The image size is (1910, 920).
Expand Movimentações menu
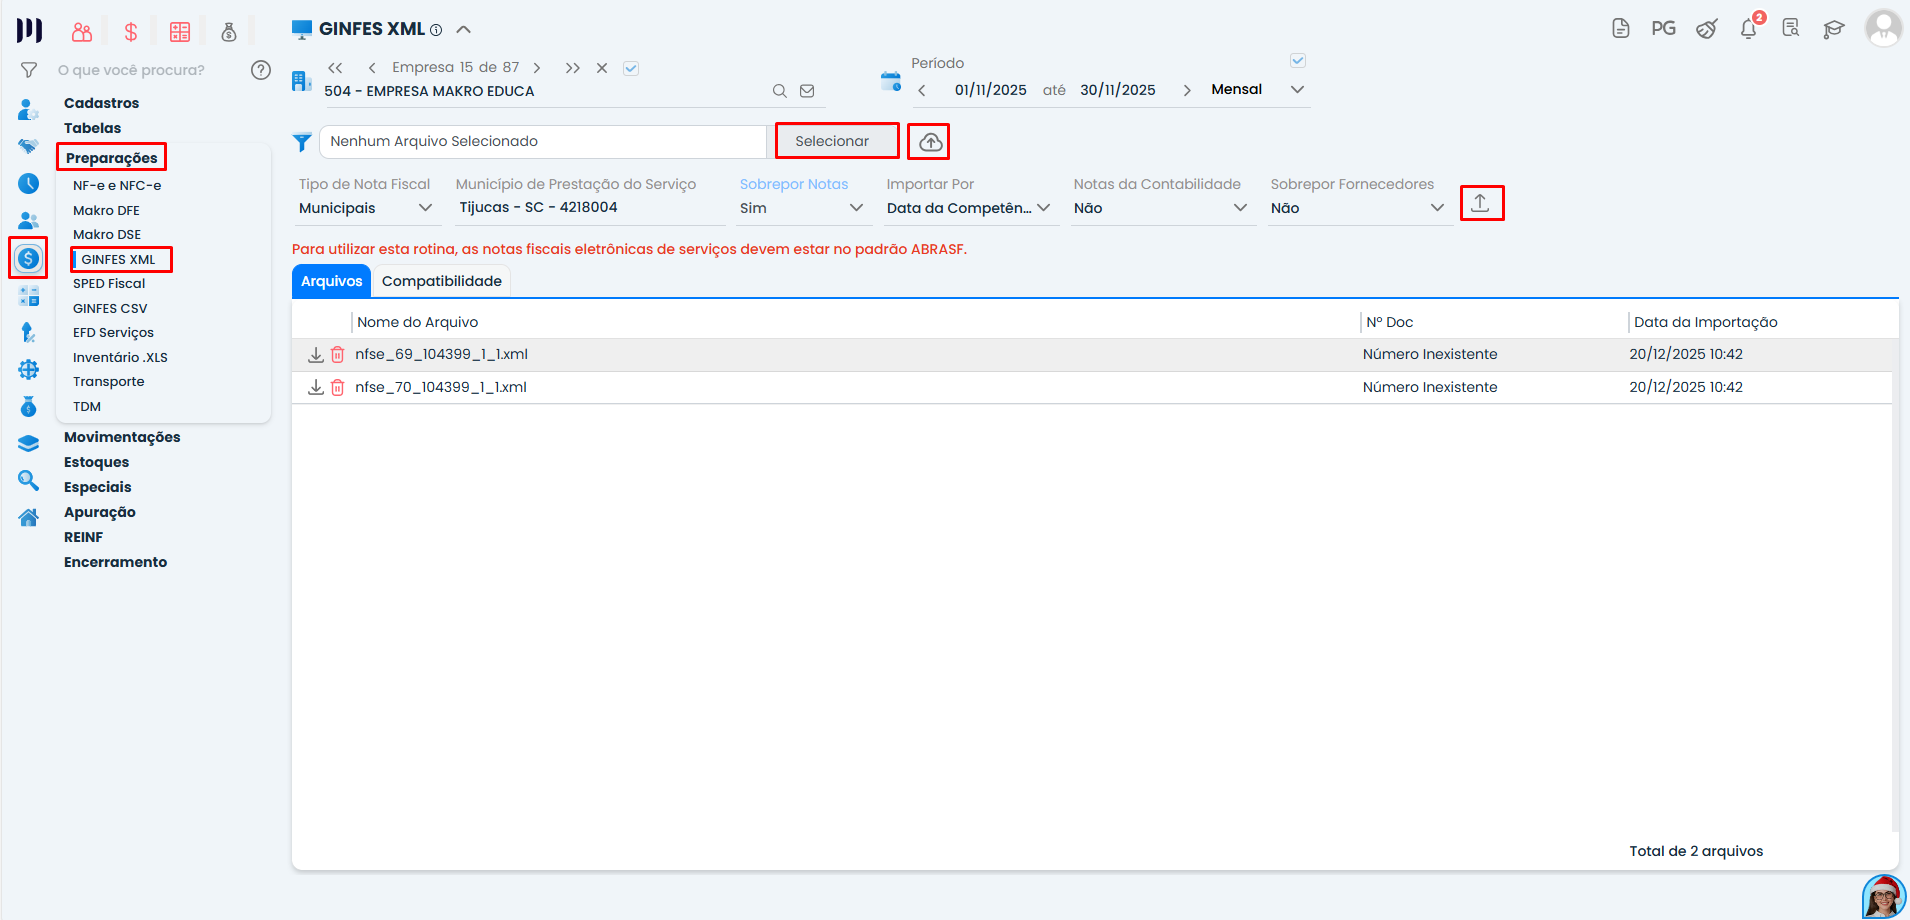(122, 437)
